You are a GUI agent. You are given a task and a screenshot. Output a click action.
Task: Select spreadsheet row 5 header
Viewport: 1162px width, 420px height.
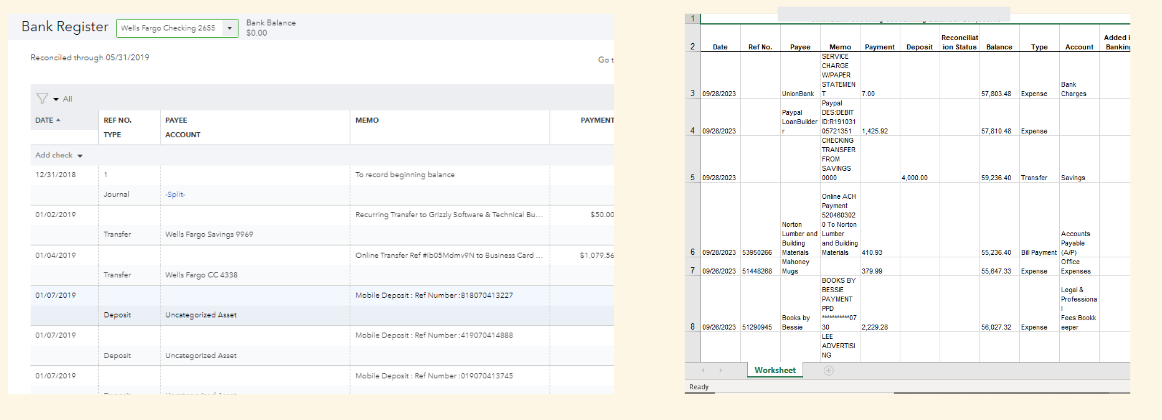[692, 177]
